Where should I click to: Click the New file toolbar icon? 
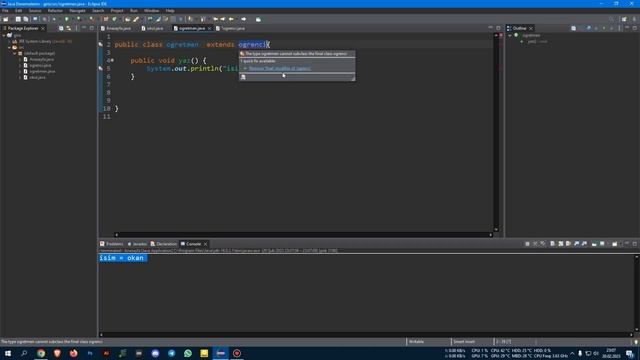6,19
